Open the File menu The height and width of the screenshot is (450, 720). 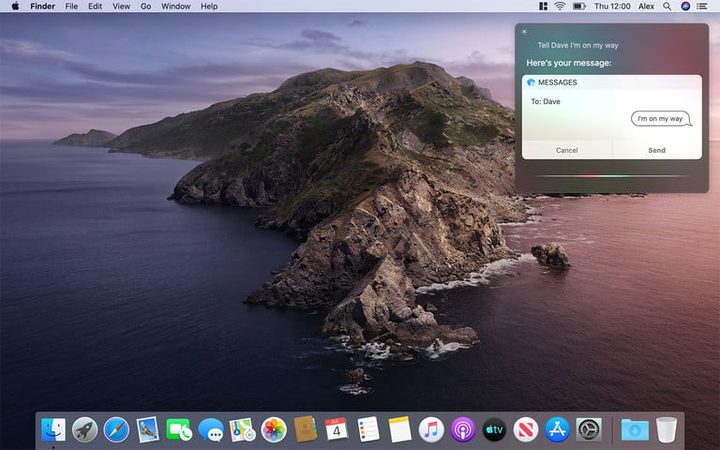point(72,6)
